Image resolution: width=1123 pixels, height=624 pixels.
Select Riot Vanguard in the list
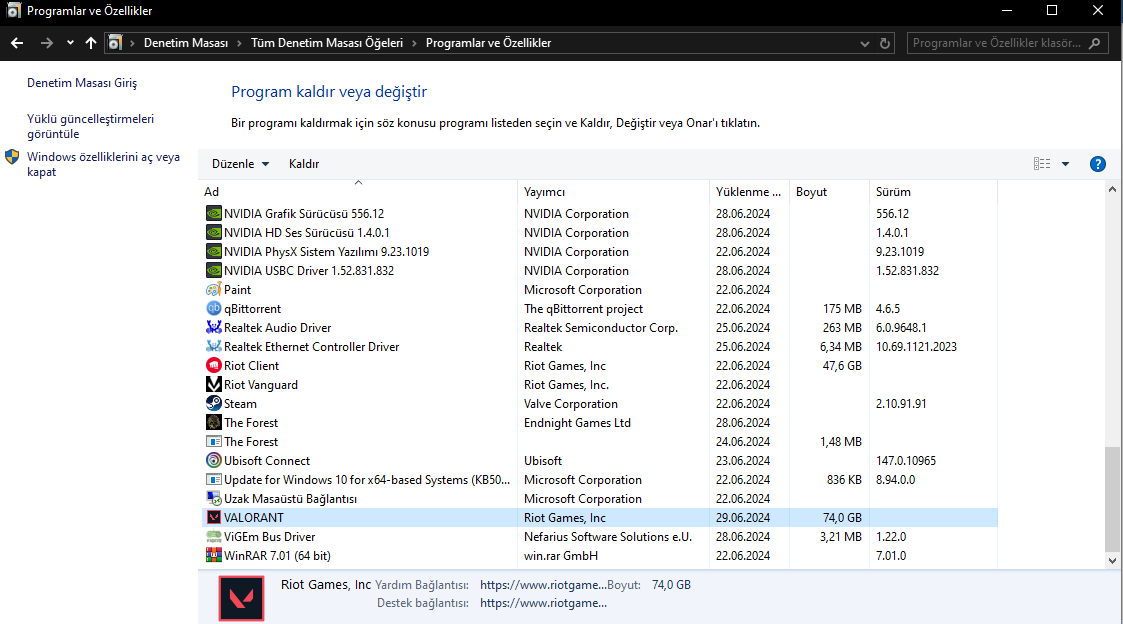261,385
